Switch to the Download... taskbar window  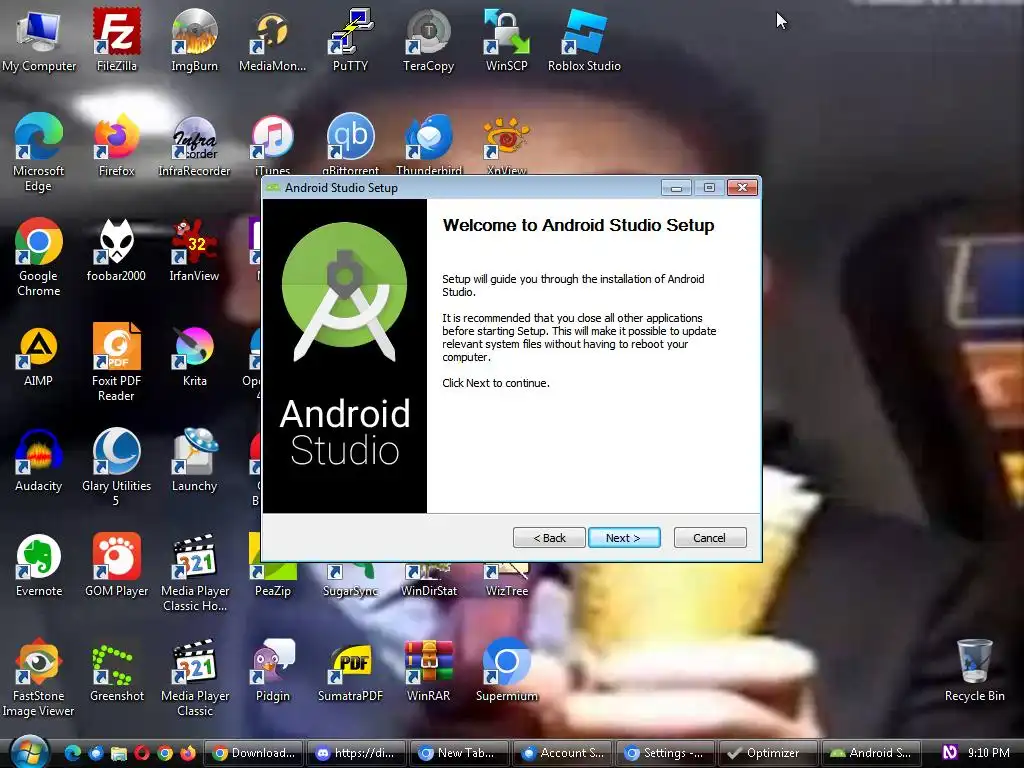pos(254,753)
